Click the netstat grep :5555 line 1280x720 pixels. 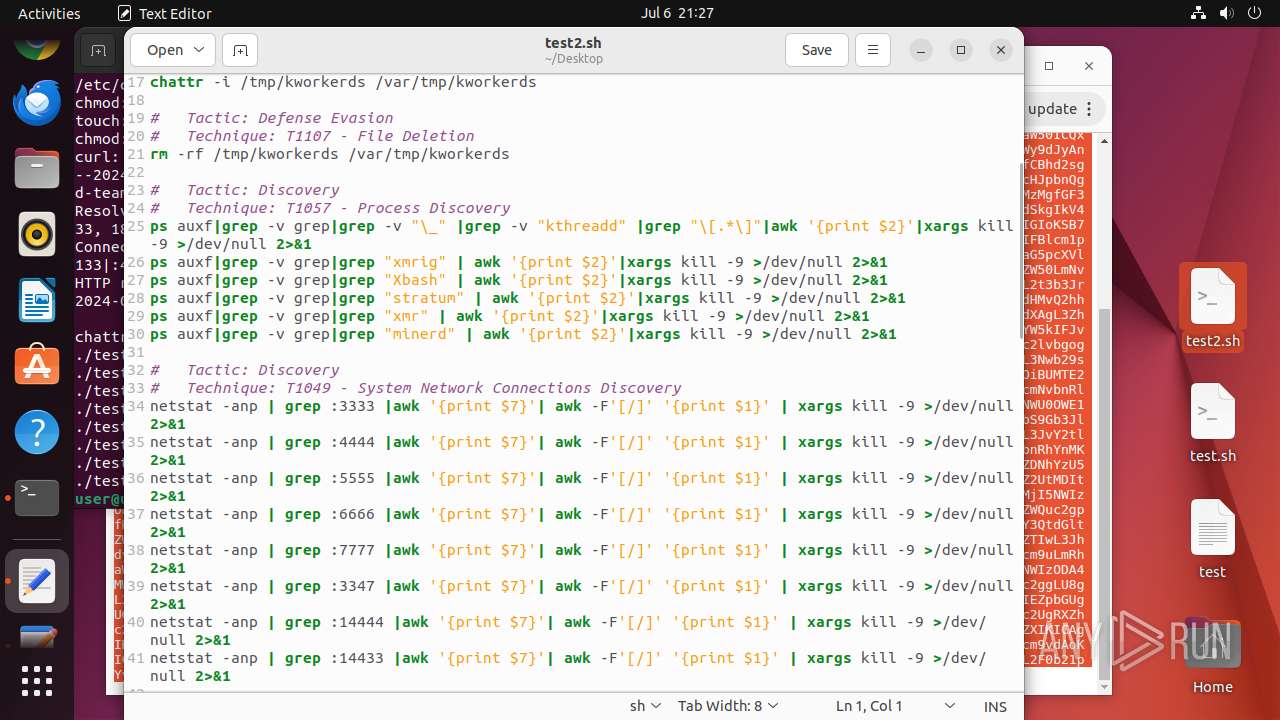pyautogui.click(x=581, y=487)
